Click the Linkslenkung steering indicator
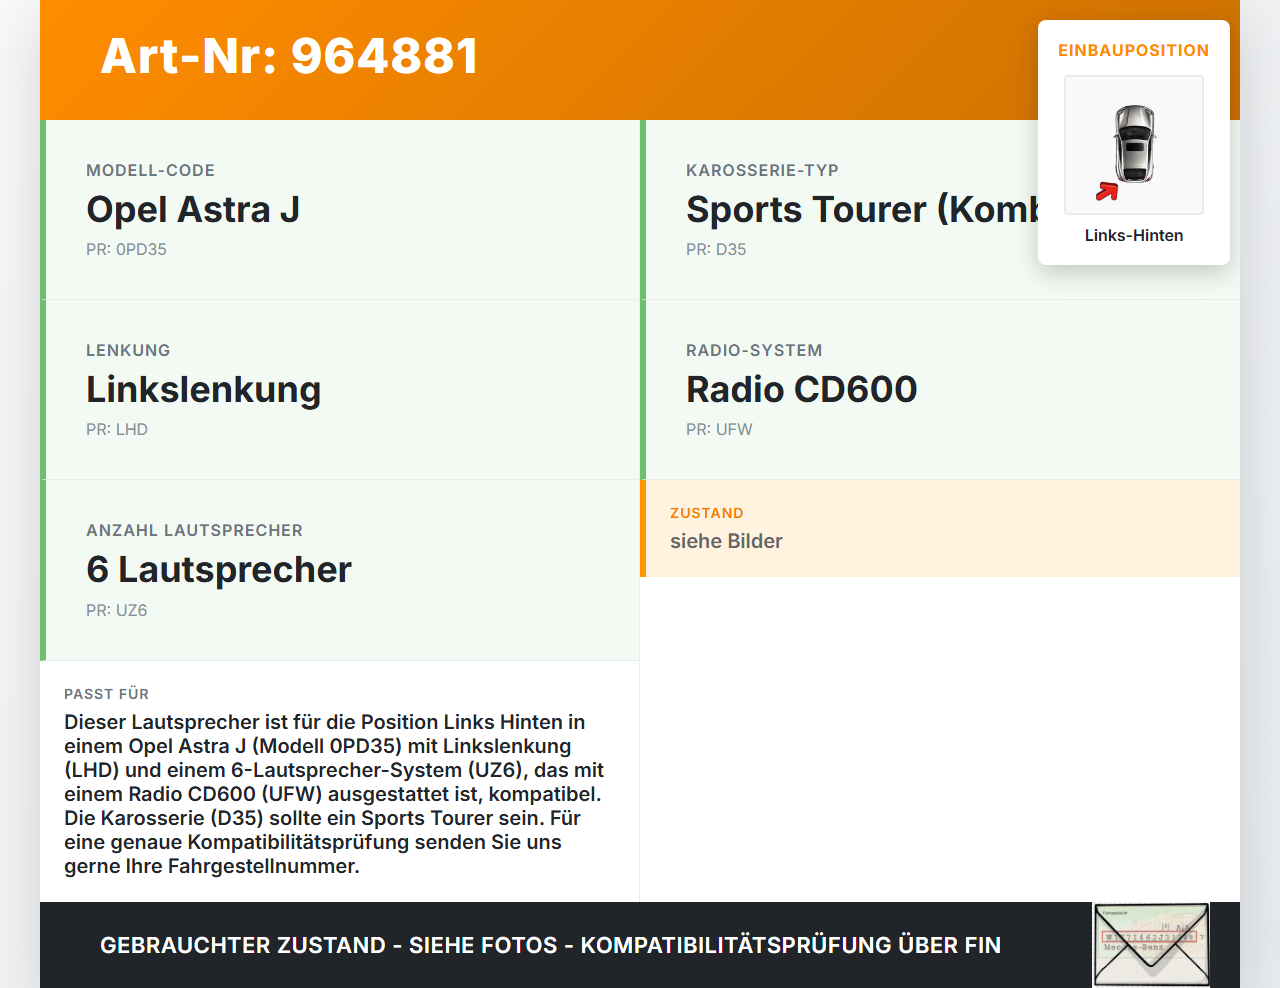The height and width of the screenshot is (988, 1280). (204, 390)
